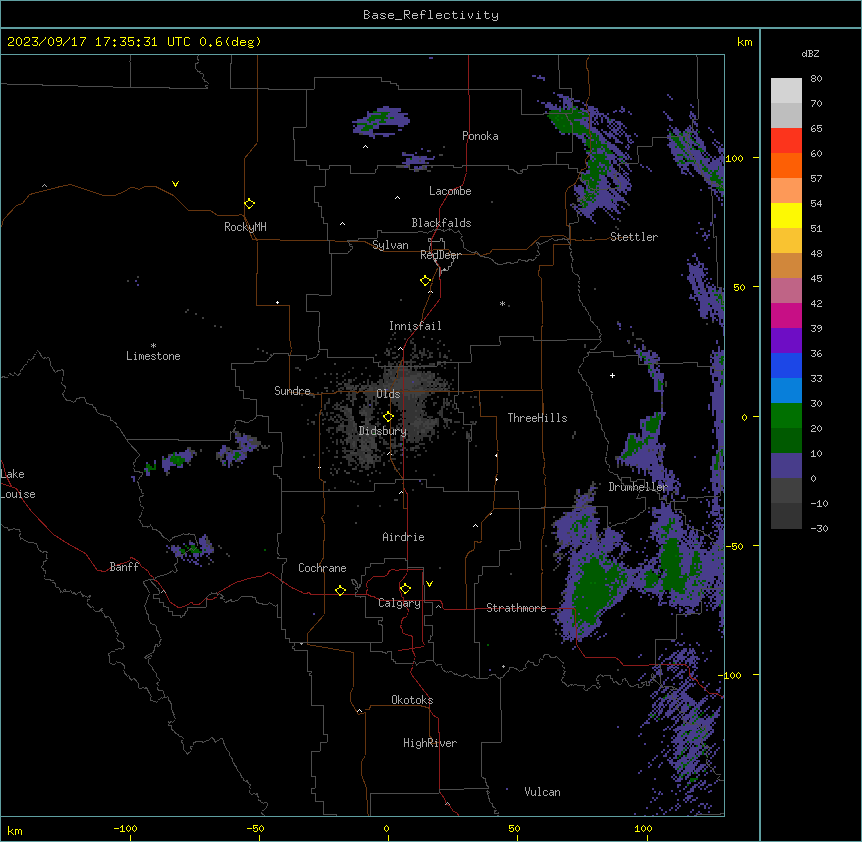Select the yellow diamond marker between Olds and Didsbury
862x842 pixels.
click(389, 417)
